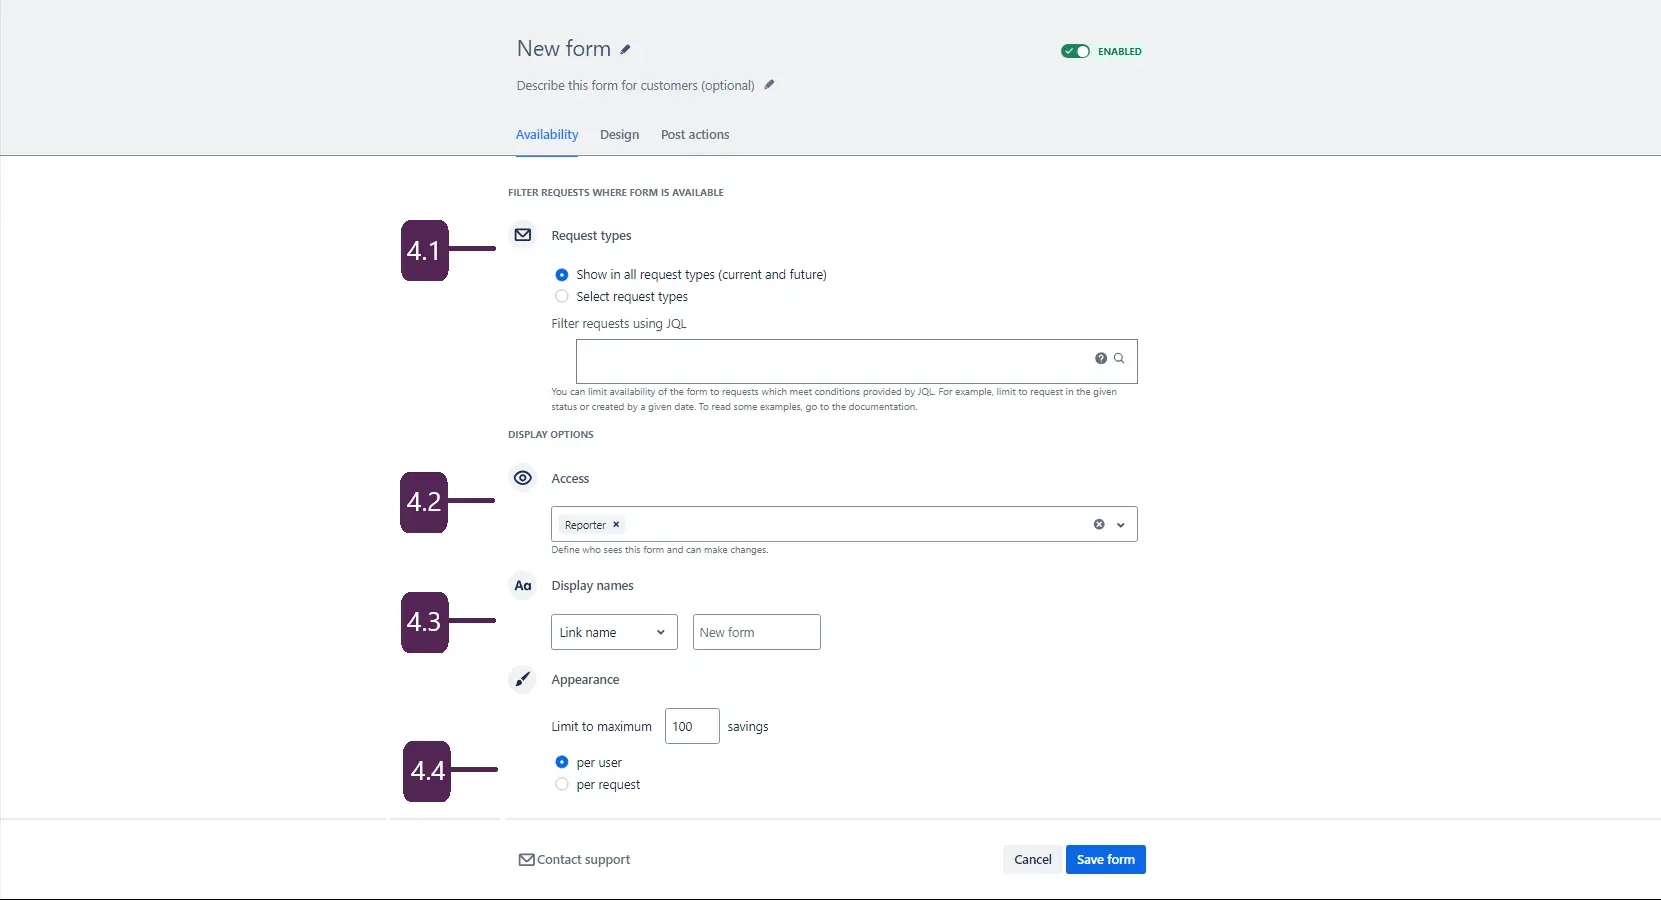
Task: Click the maximum savings value field
Action: click(x=690, y=726)
